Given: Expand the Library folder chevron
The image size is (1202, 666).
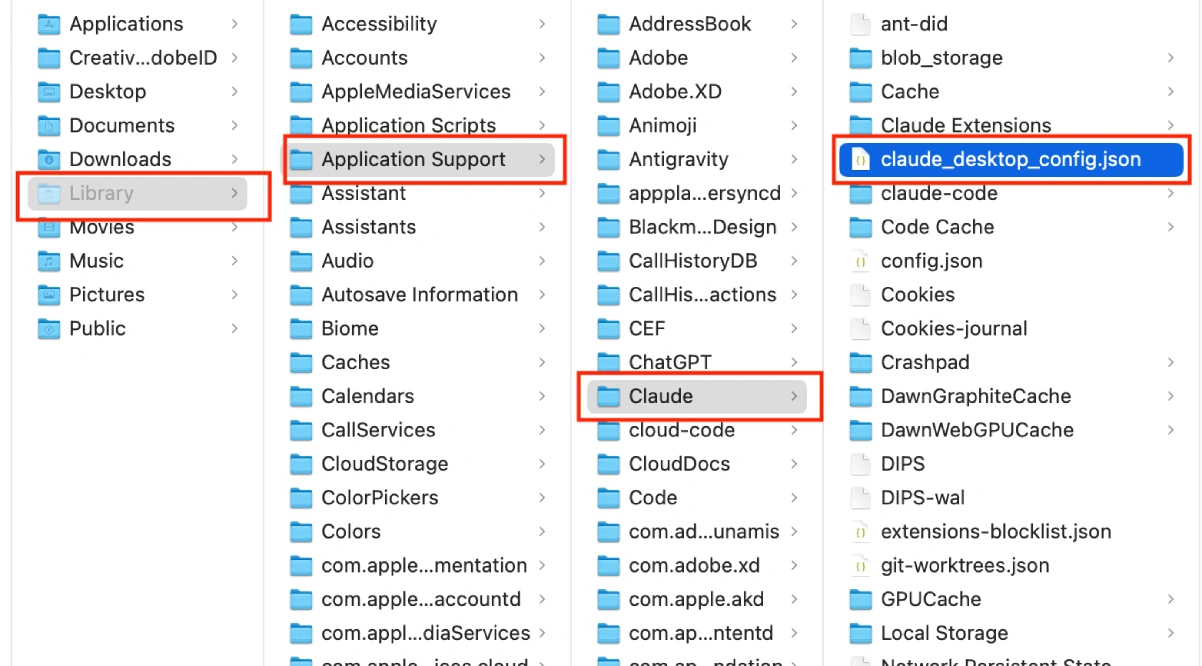Looking at the screenshot, I should pos(234,193).
